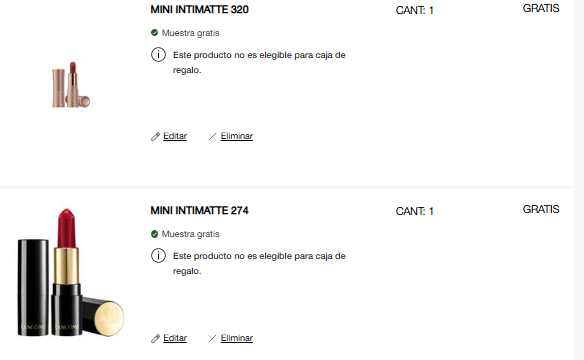Viewport: 584px width, 360px height.
Task: Click the CANT: 1 quantity for MINI INTIMATTE 320
Action: click(x=415, y=10)
